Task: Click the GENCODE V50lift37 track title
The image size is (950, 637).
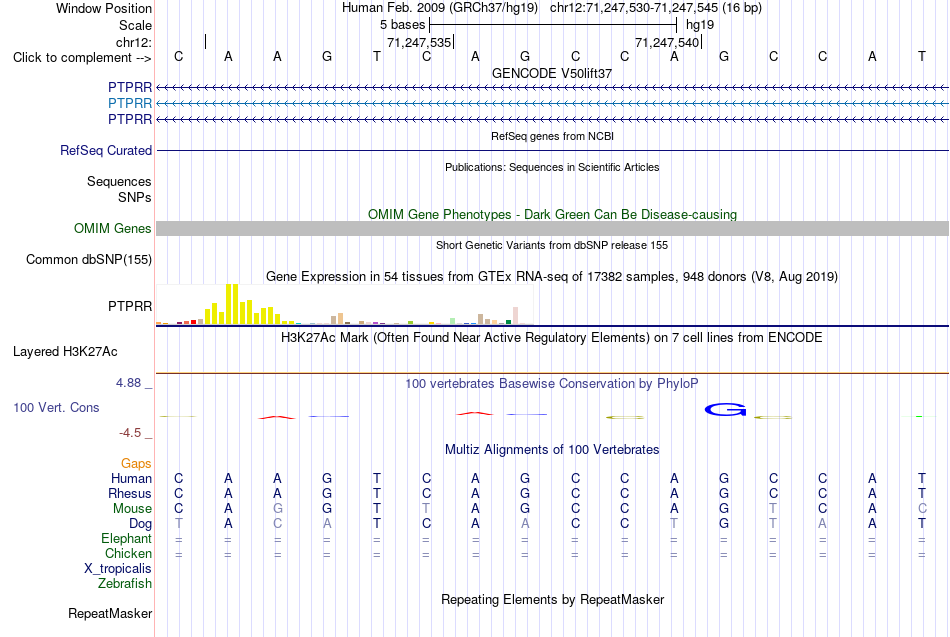Action: click(x=552, y=73)
